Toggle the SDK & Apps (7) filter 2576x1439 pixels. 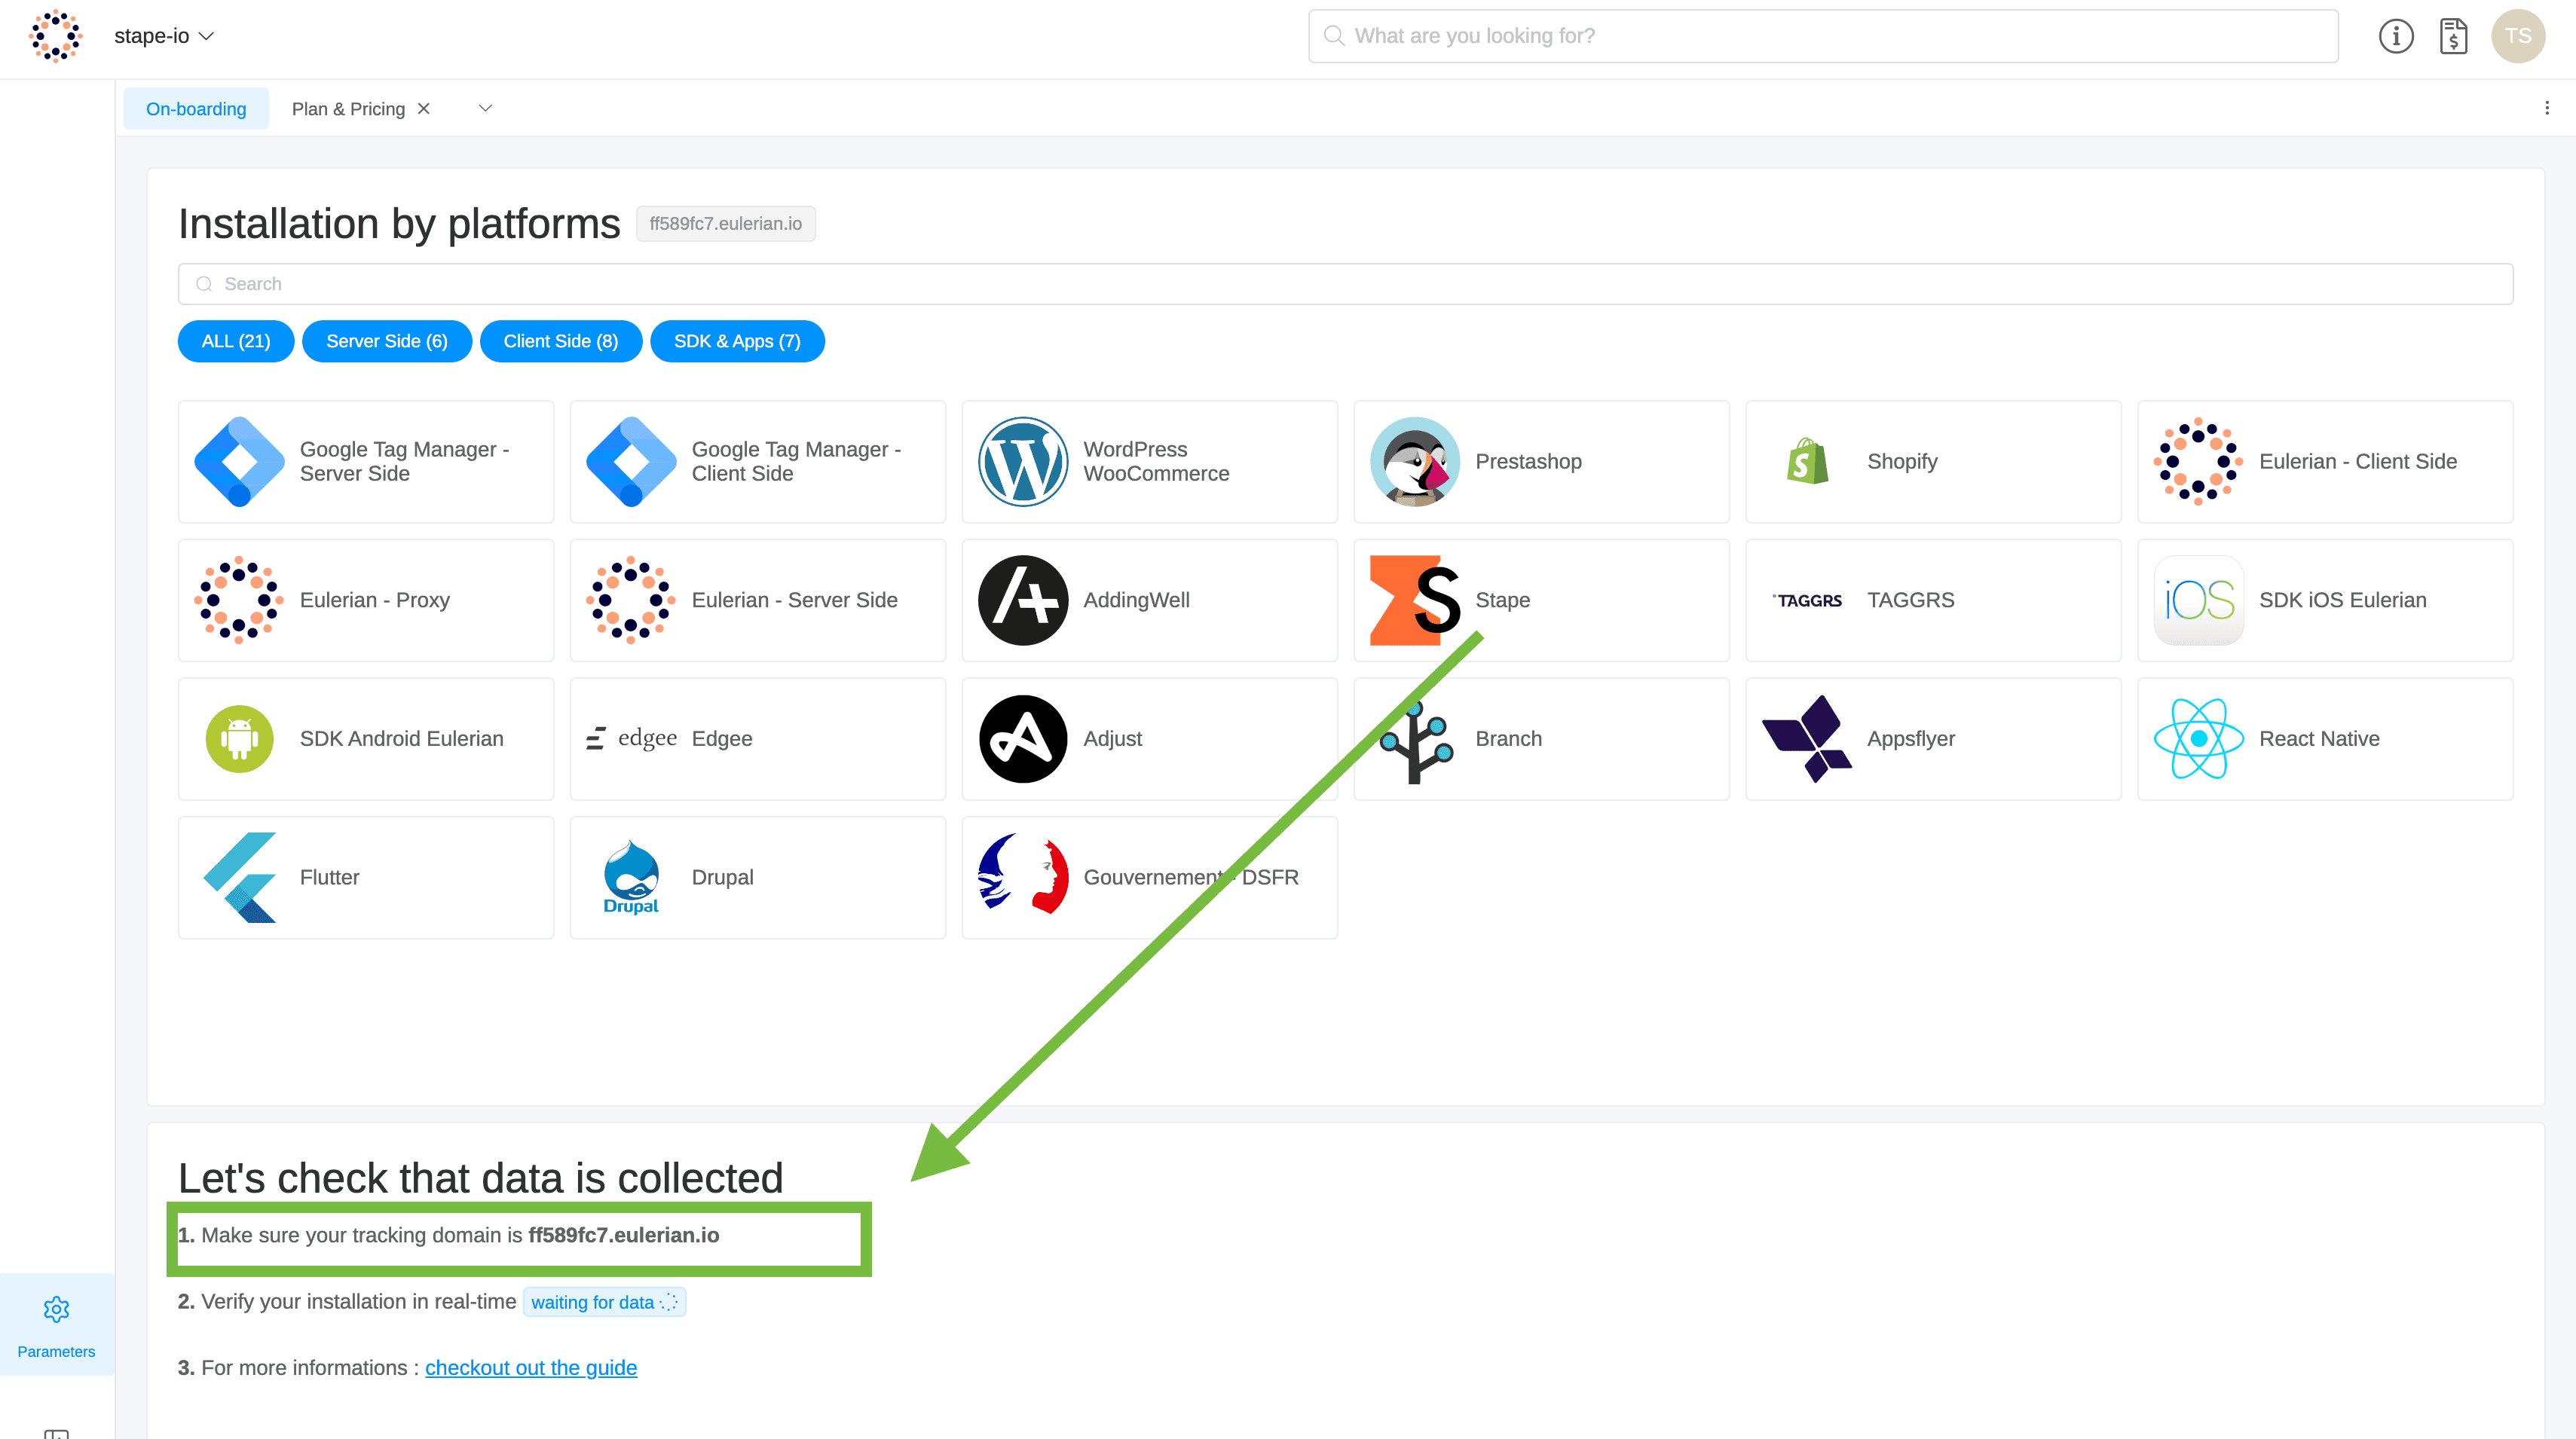click(737, 341)
